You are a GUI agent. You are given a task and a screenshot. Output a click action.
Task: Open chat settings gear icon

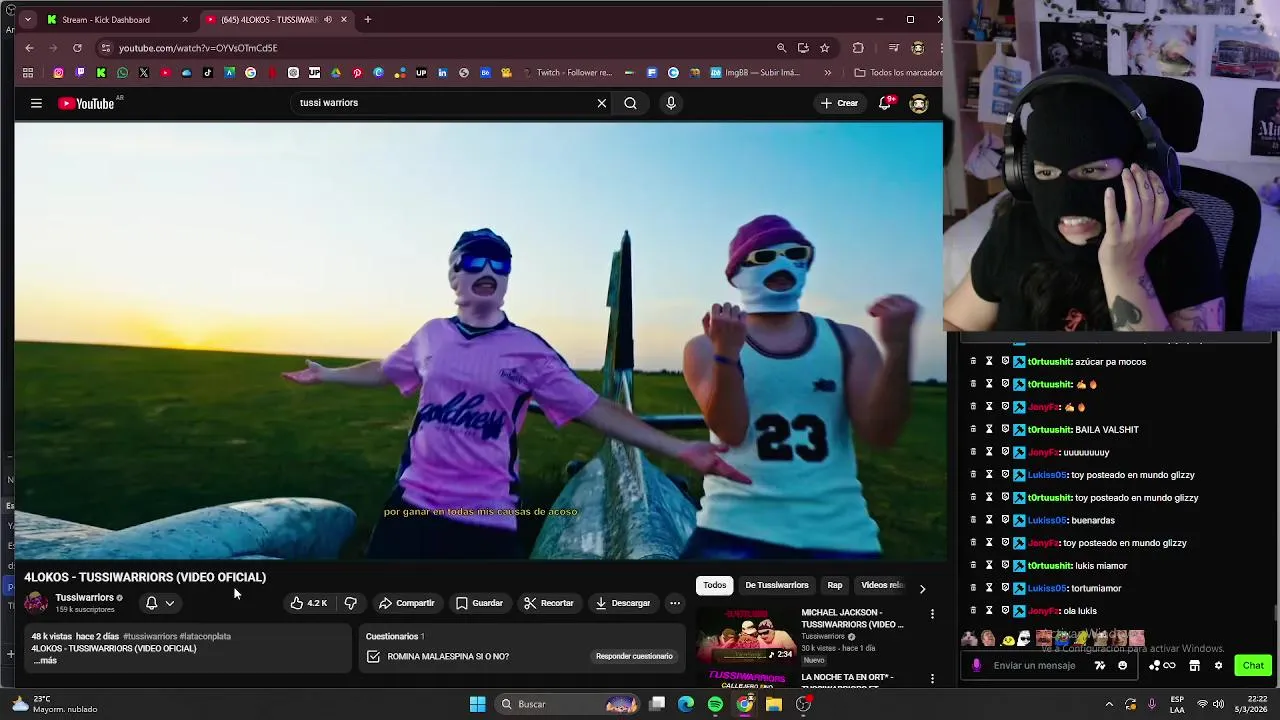[1218, 665]
